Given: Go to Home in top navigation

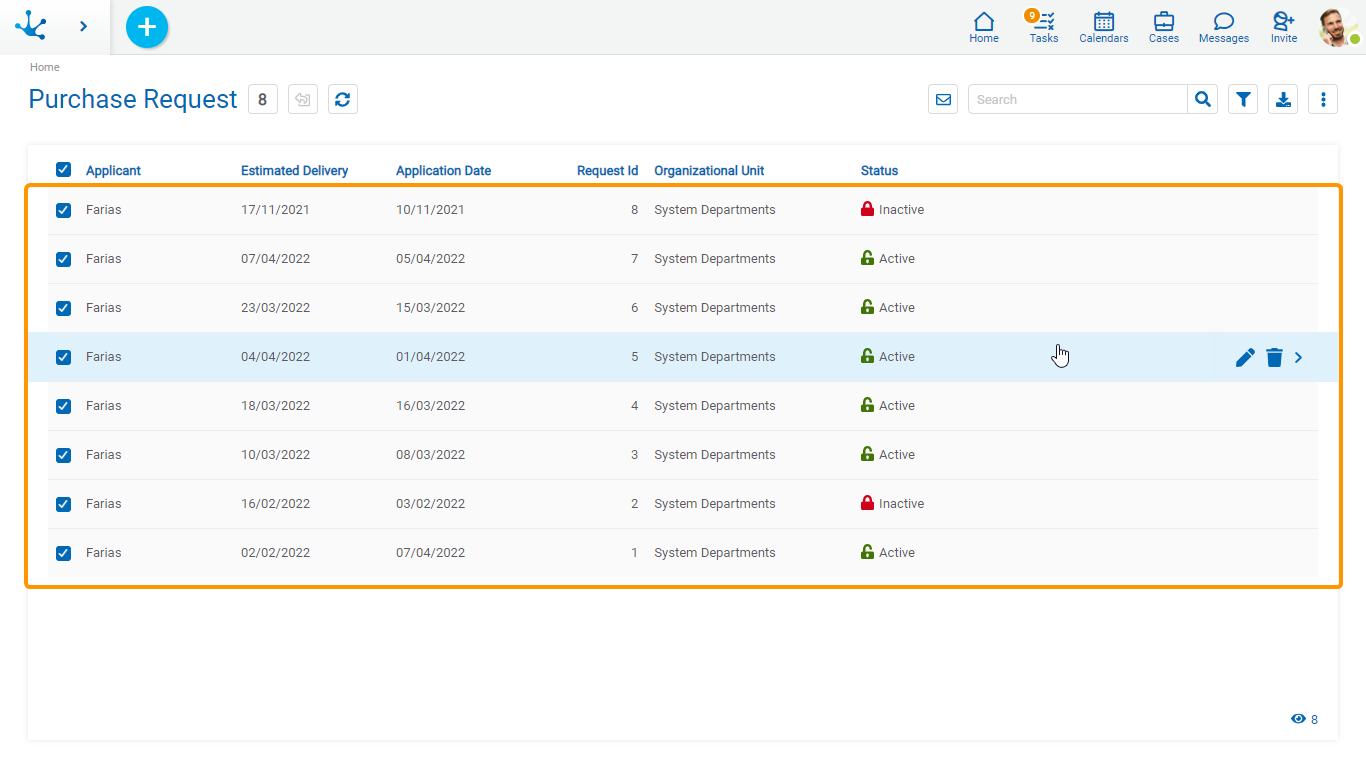Looking at the screenshot, I should (x=984, y=27).
